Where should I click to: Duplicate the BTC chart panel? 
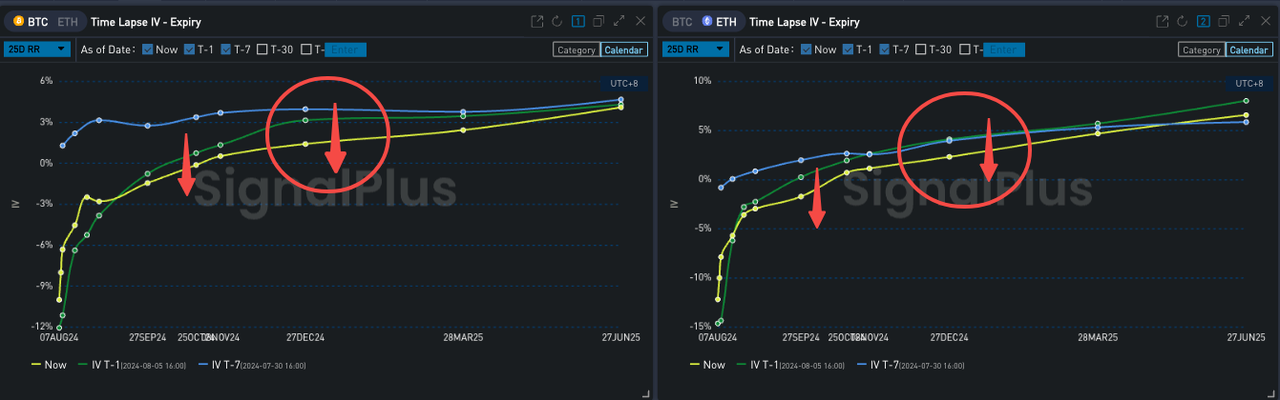point(598,21)
